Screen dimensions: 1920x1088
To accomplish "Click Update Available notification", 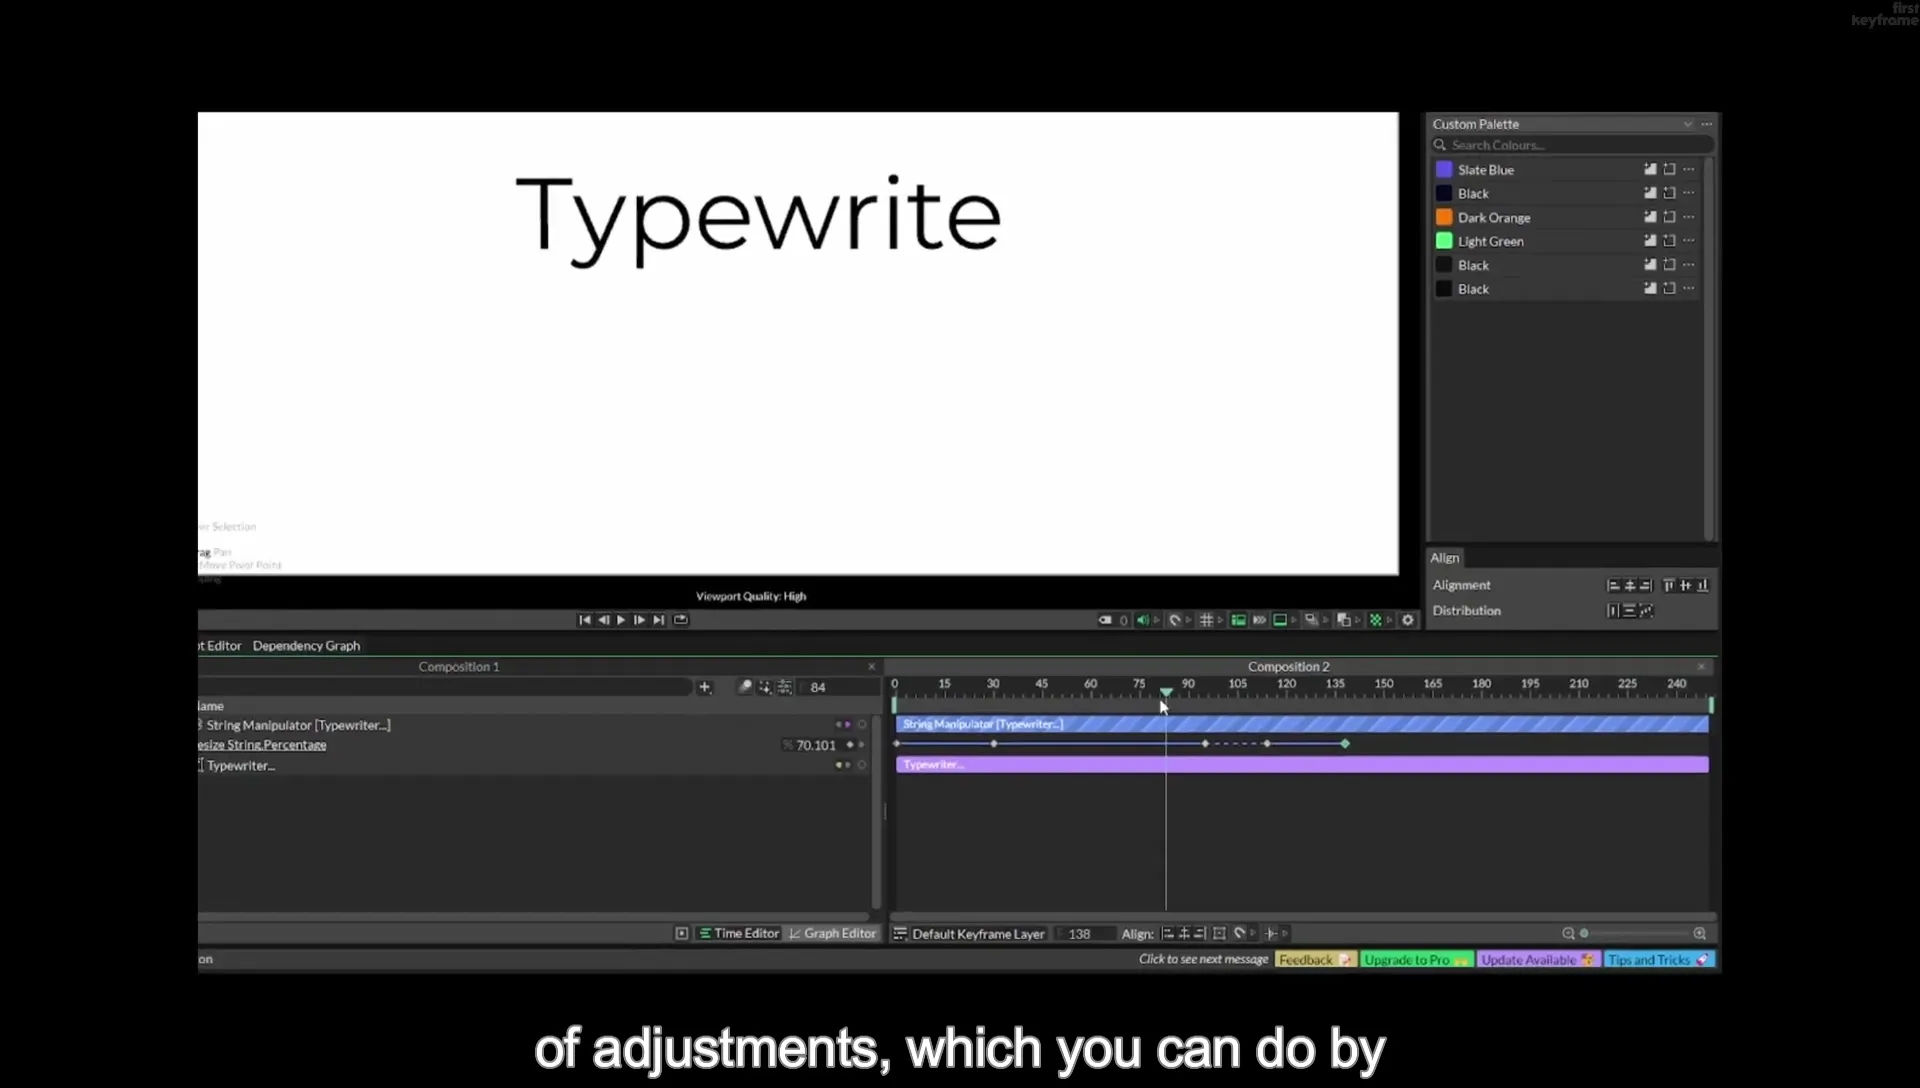I will point(1538,960).
